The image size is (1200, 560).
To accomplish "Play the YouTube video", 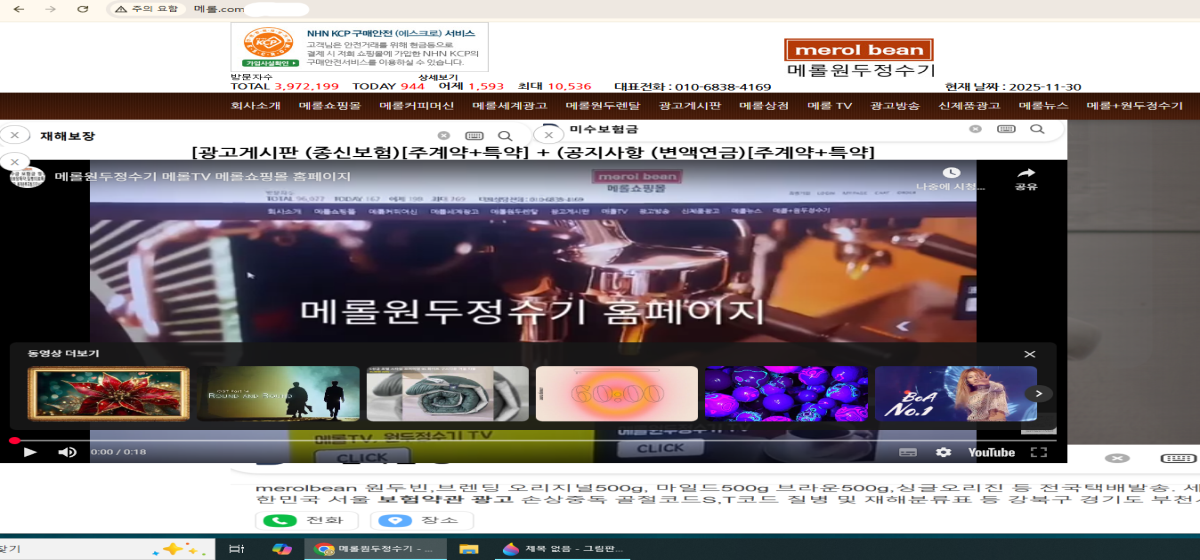I will point(30,452).
